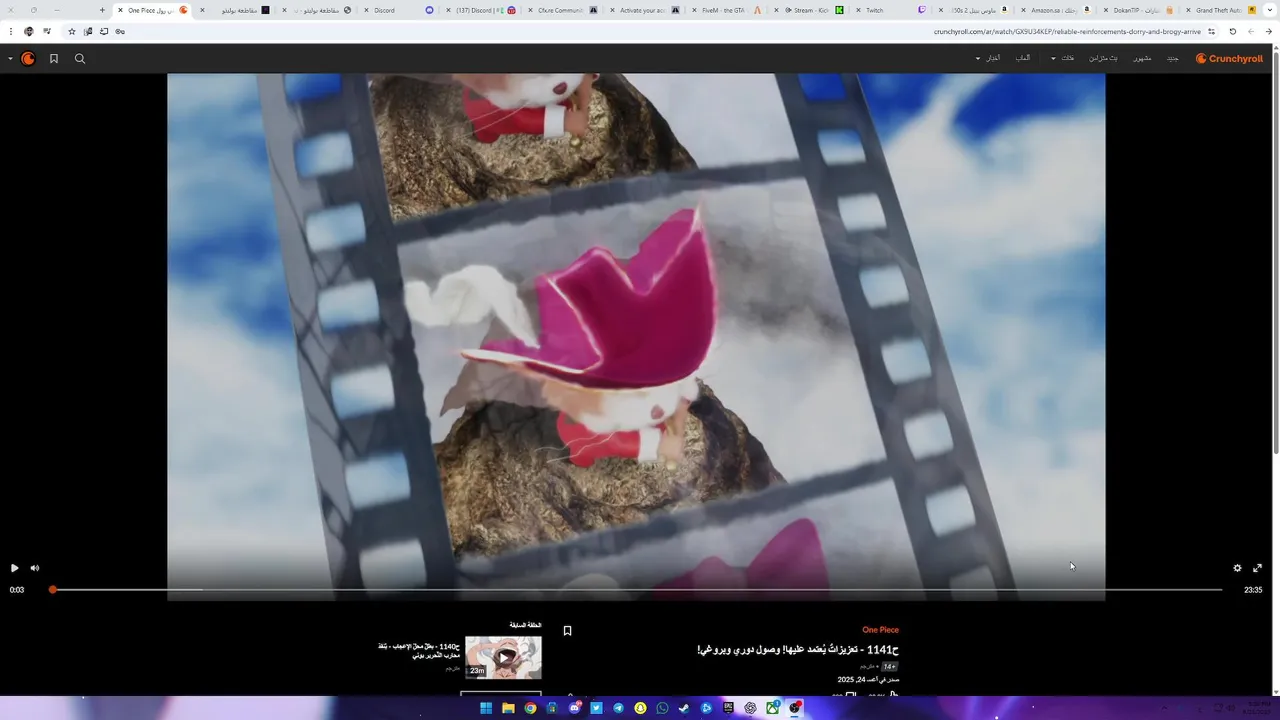Screen dimensions: 1280x720
Task: Open Snapchat from the taskbar
Action: (x=640, y=708)
